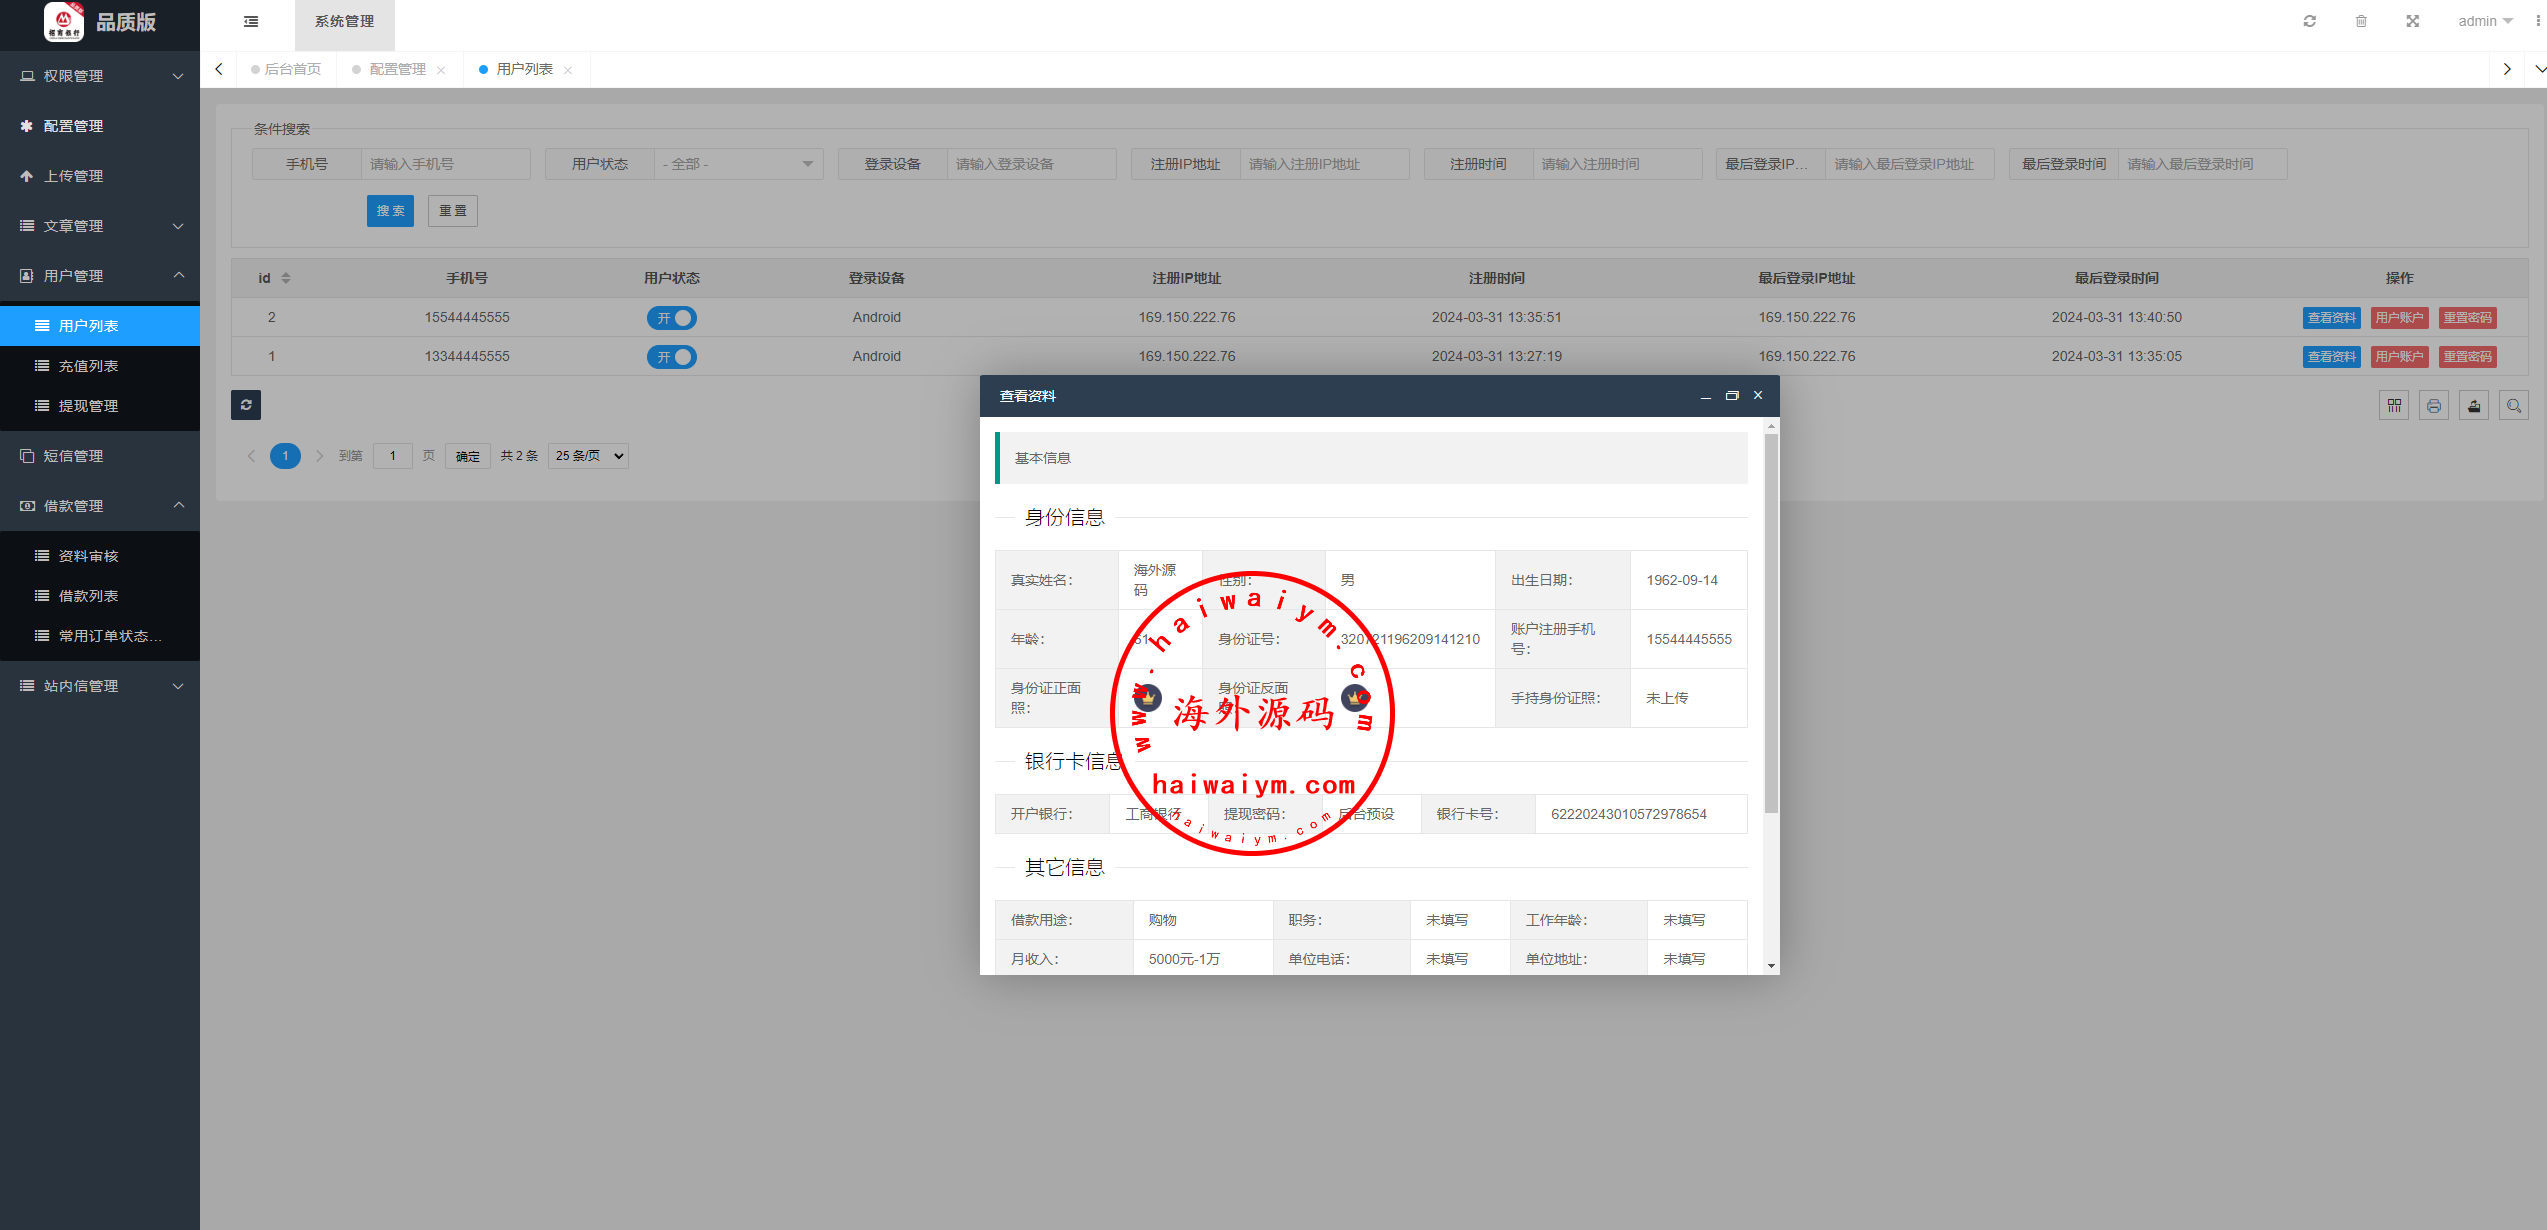Click the sidebar collapse menu icon
The image size is (2547, 1230).
[x=251, y=21]
